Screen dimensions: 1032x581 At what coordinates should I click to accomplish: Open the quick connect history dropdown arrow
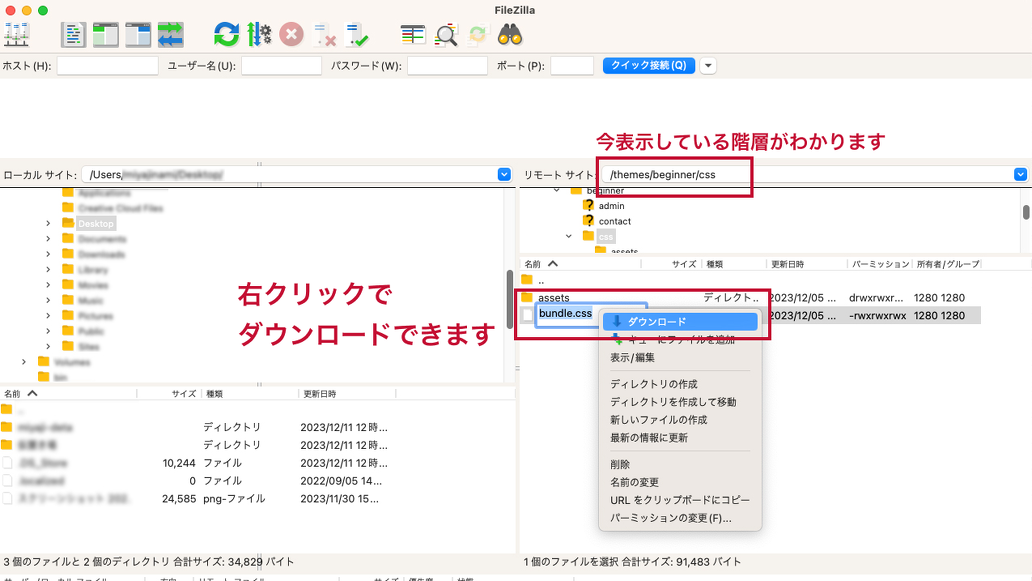pos(708,66)
